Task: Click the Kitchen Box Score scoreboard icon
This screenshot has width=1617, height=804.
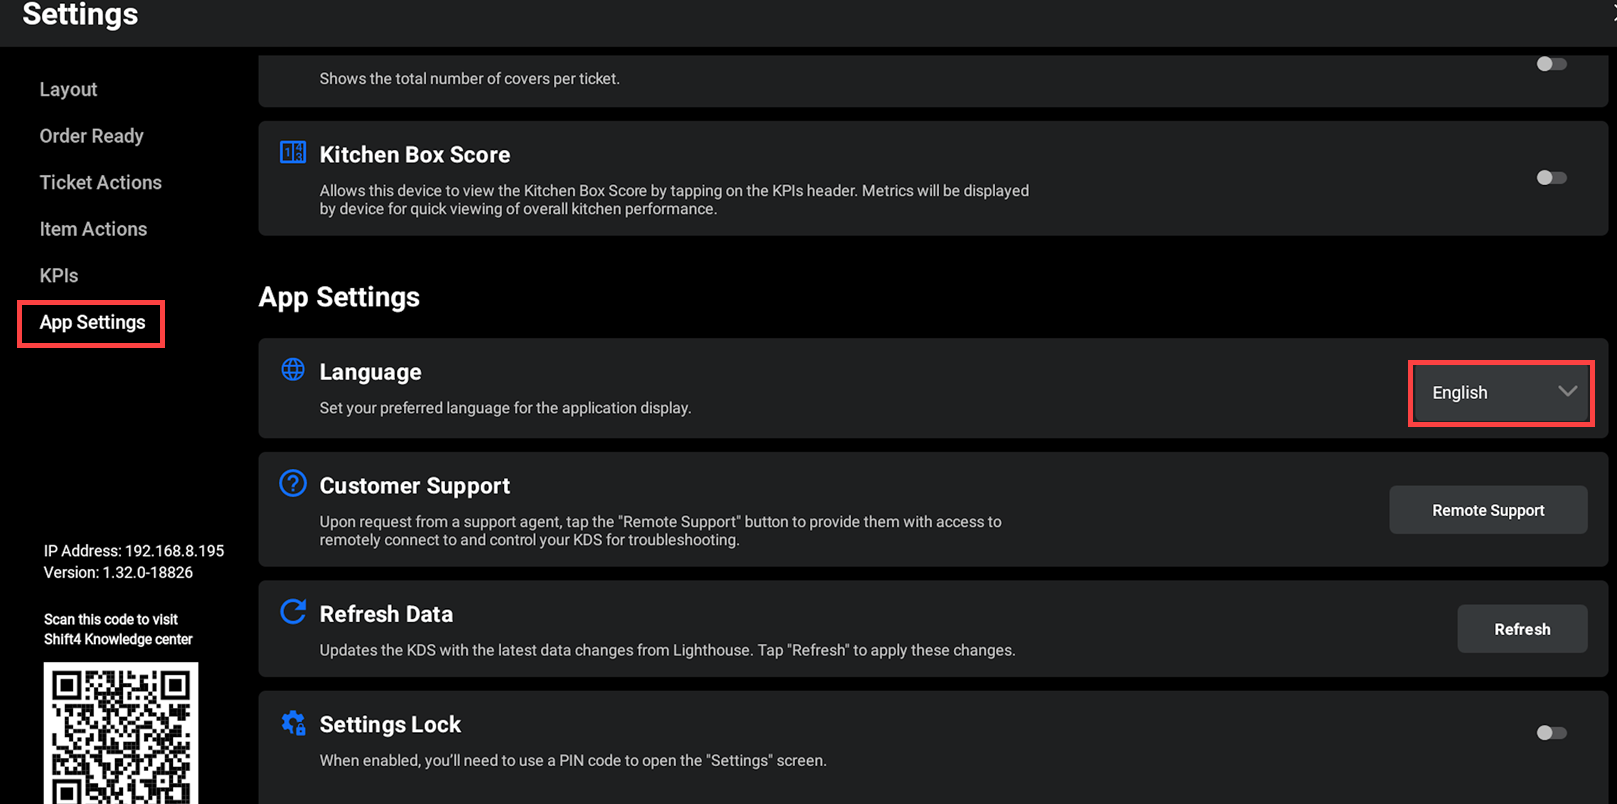Action: (x=293, y=153)
